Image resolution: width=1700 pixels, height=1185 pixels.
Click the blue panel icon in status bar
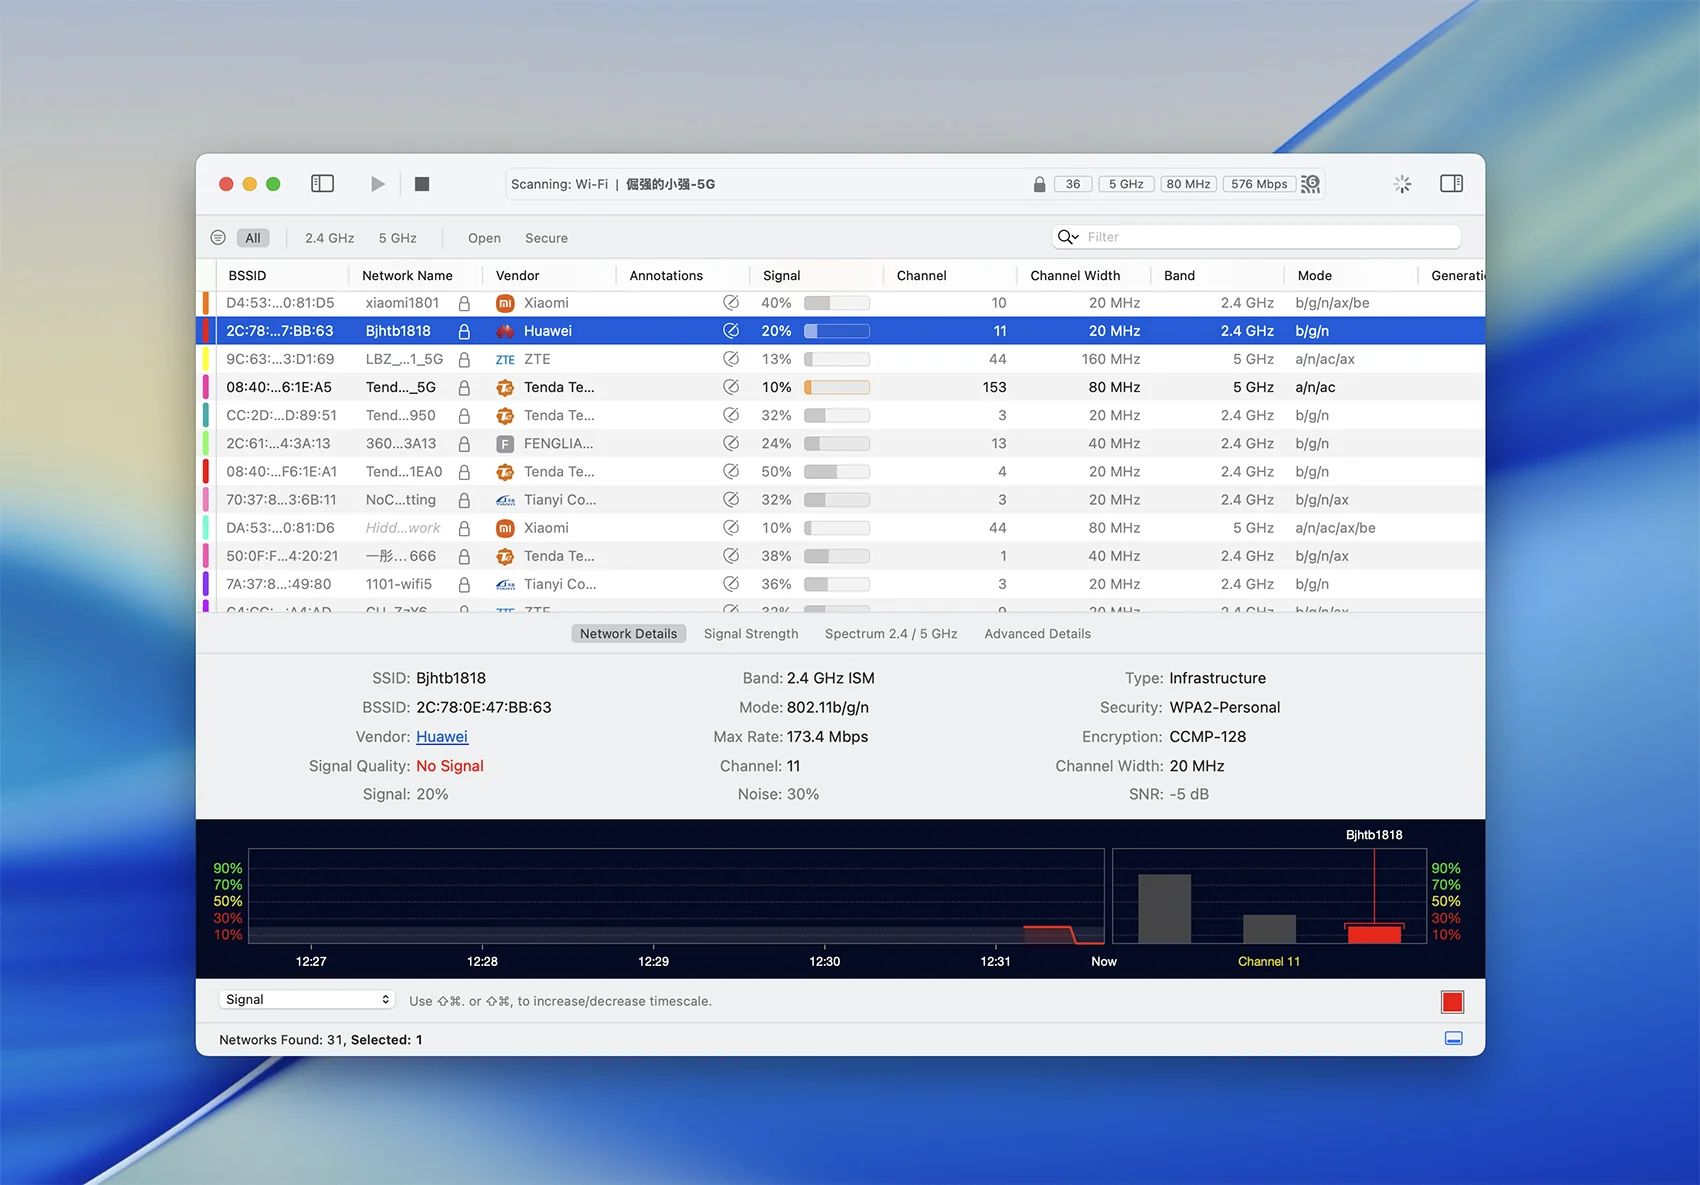point(1453,1039)
